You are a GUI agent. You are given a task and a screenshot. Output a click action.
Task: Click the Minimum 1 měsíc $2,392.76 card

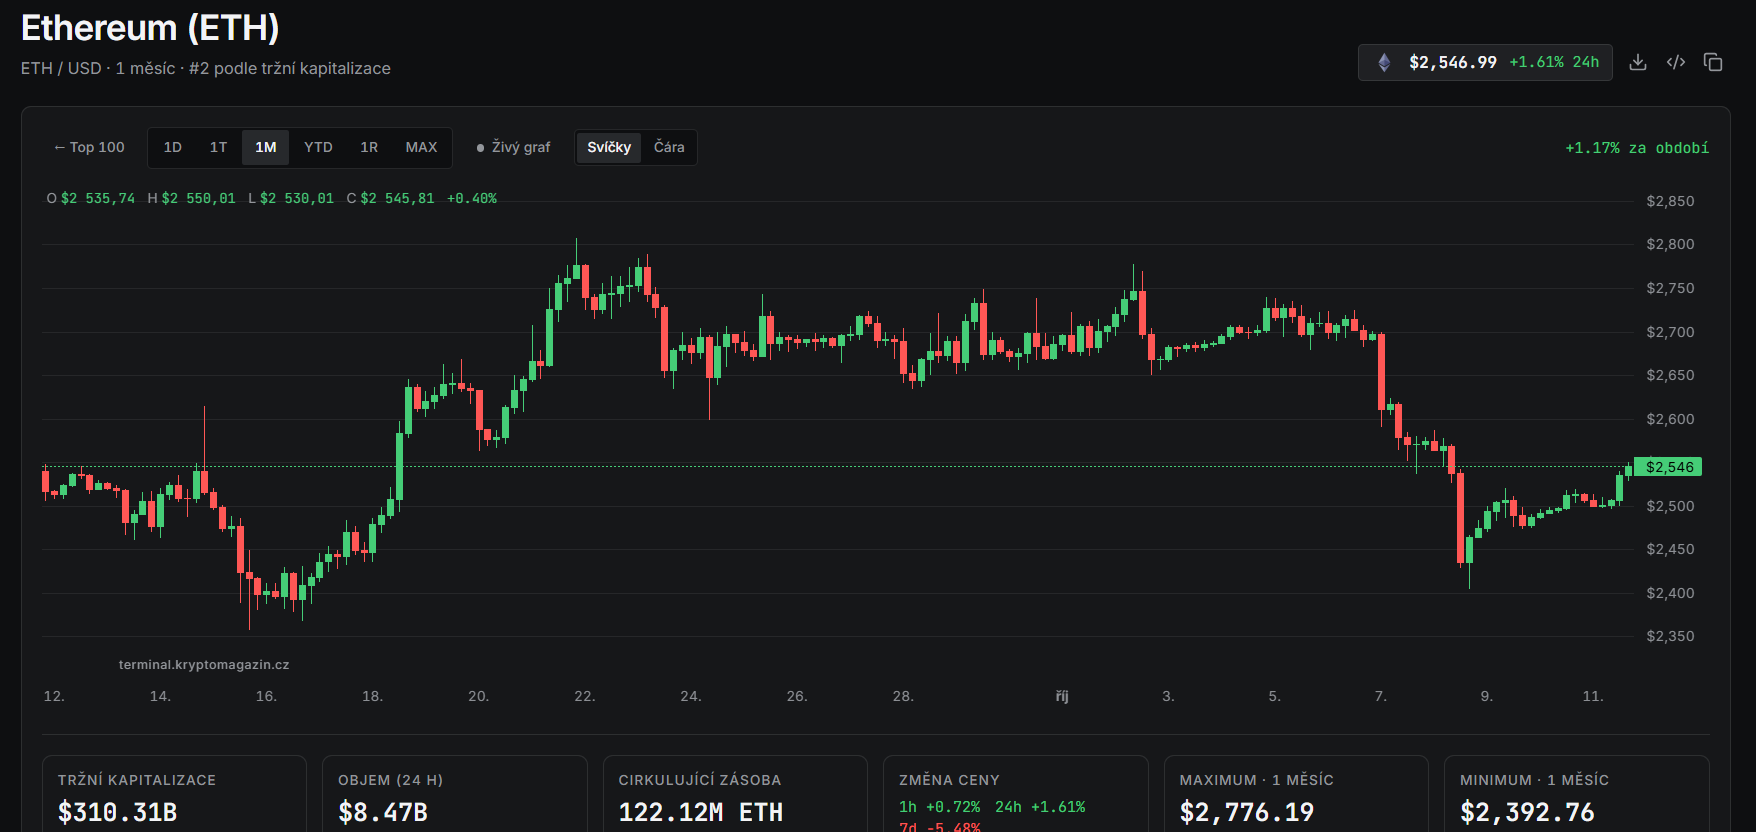tap(1577, 794)
